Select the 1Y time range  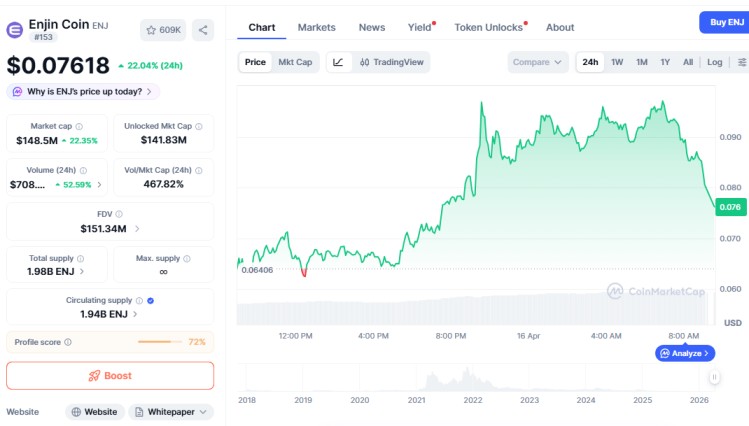(x=665, y=62)
